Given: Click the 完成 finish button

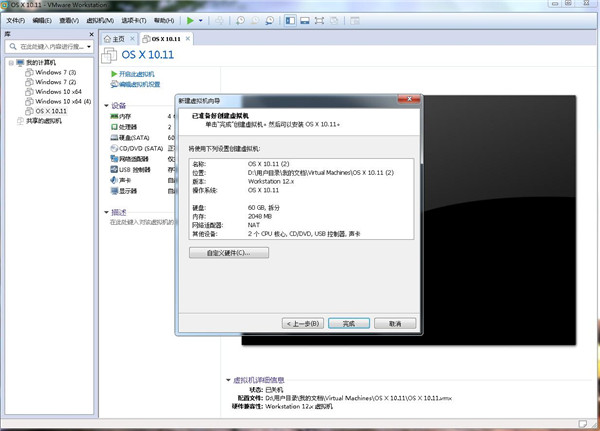Looking at the screenshot, I should click(x=349, y=323).
